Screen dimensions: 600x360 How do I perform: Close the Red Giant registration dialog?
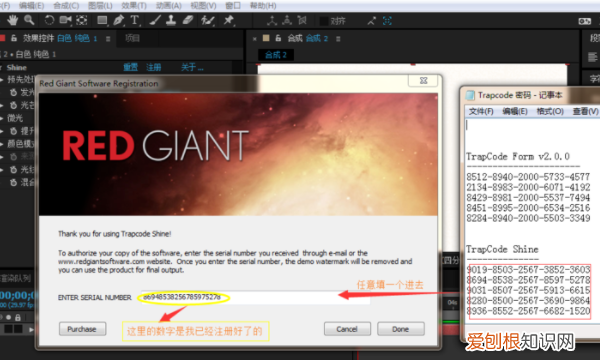coord(423,81)
